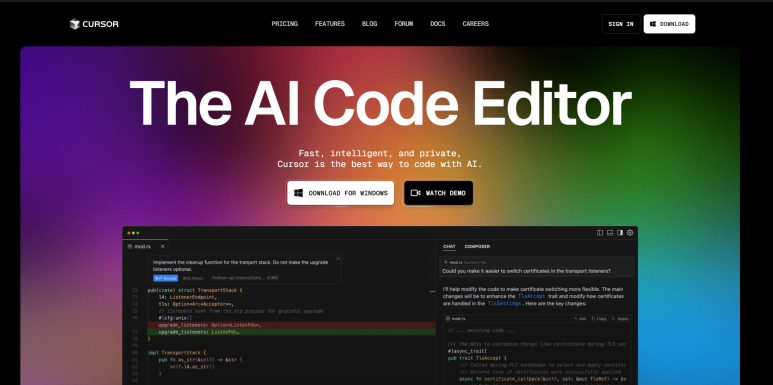Switch to the Chat tab
This screenshot has height=385, width=773.
449,246
